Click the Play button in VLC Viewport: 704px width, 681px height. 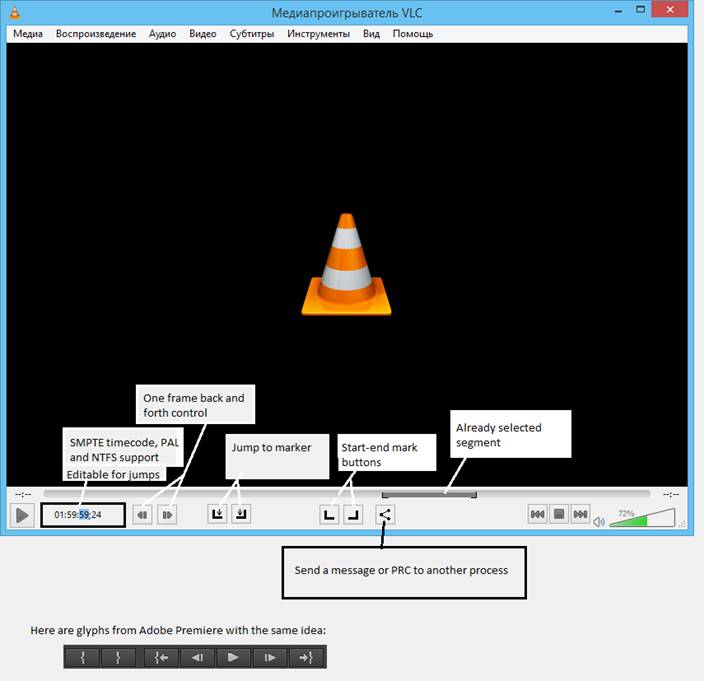[x=22, y=515]
